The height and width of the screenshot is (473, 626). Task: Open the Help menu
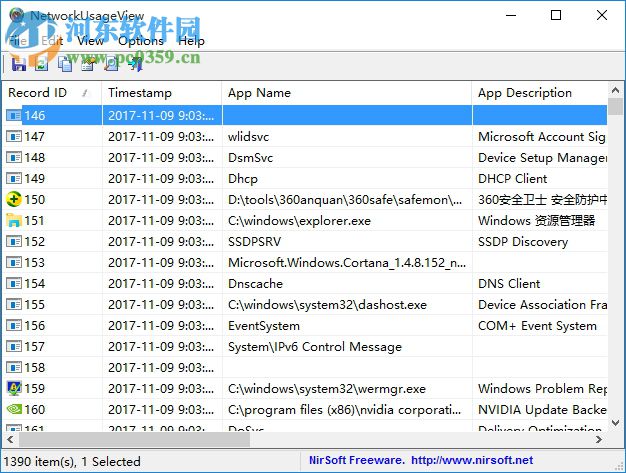191,40
